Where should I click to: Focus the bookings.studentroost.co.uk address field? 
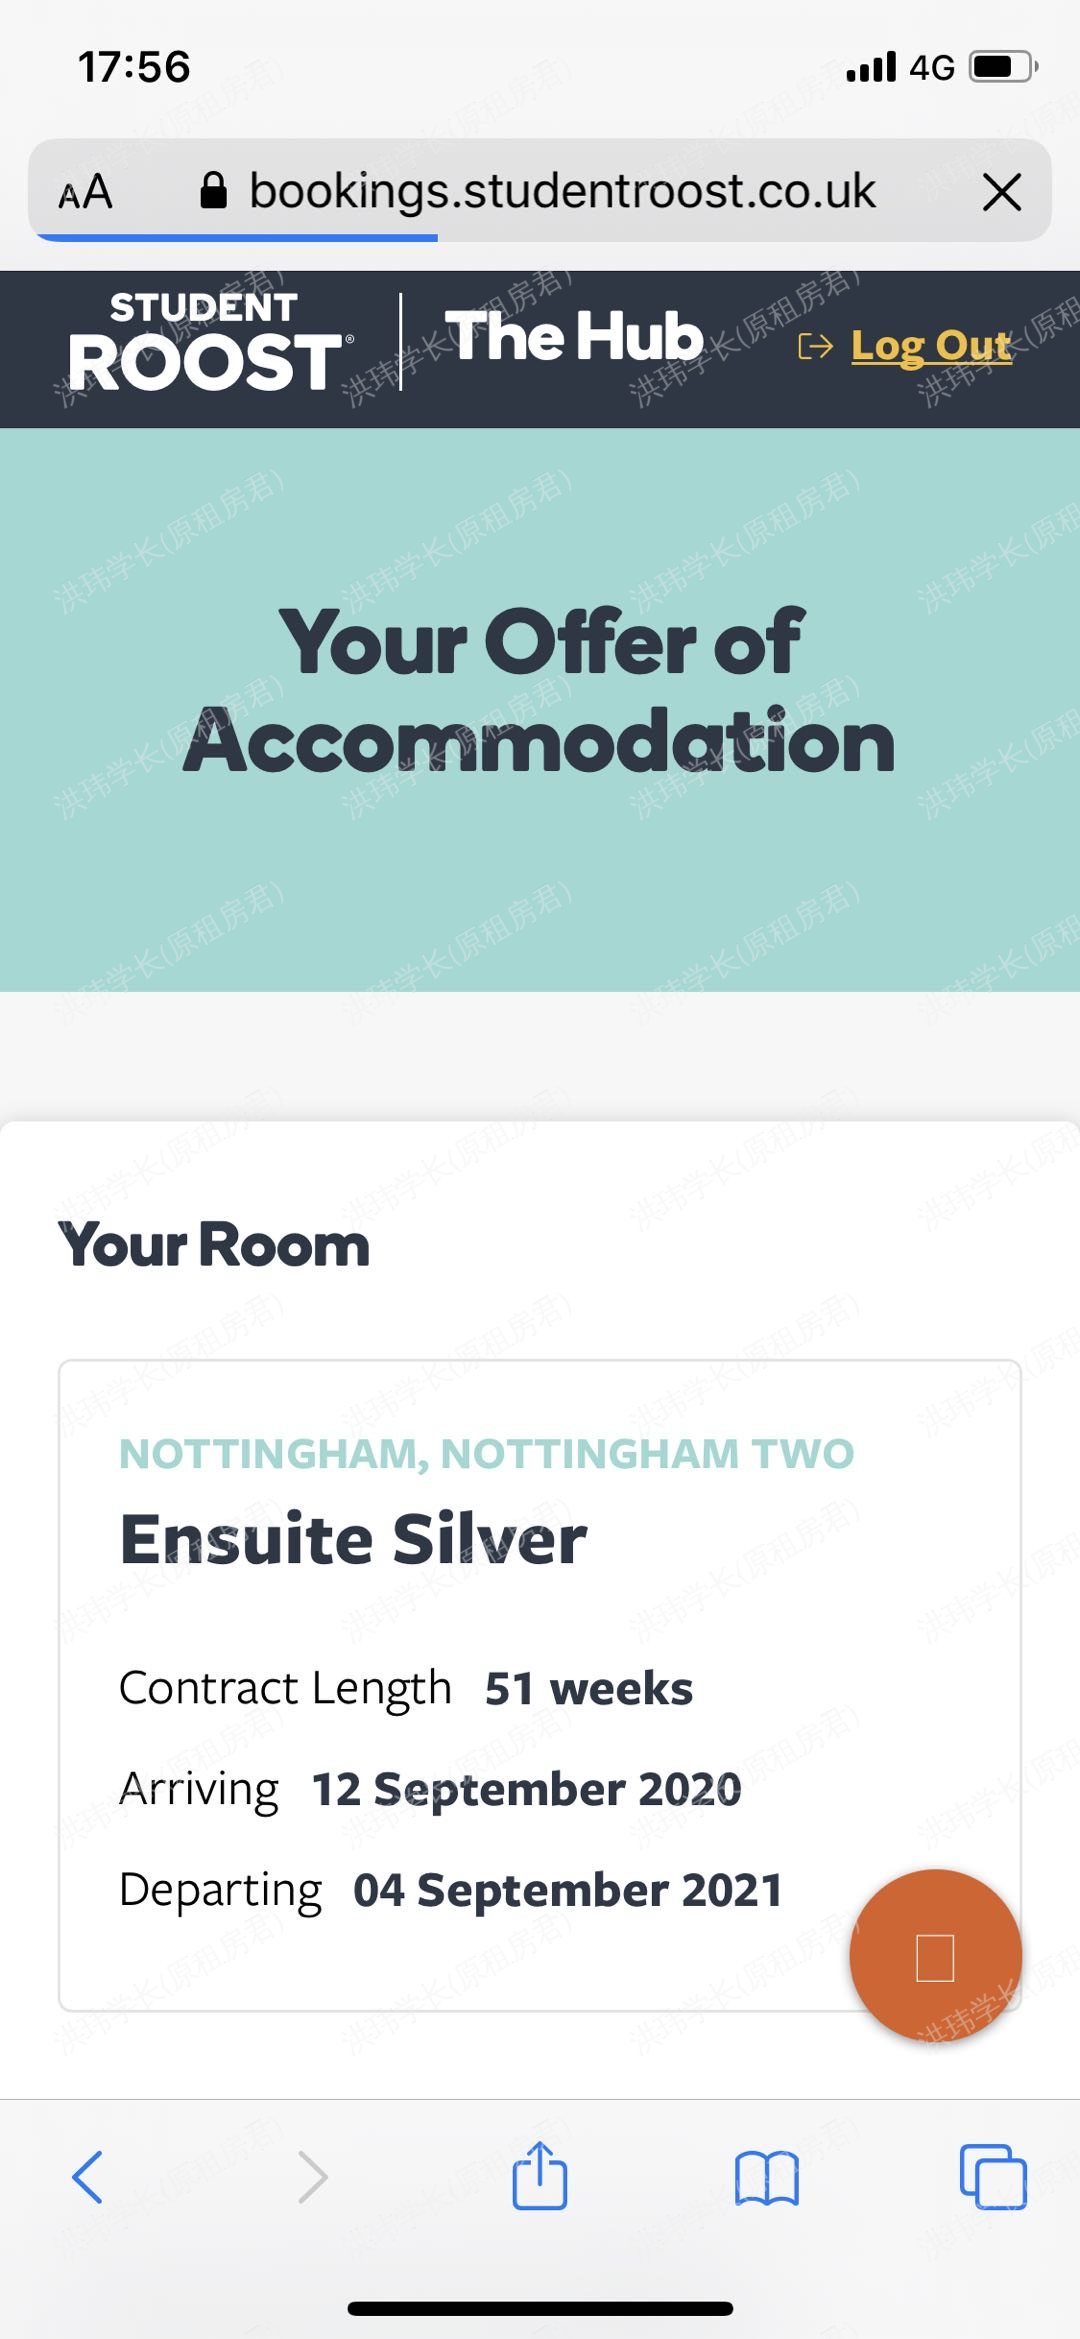pos(562,190)
